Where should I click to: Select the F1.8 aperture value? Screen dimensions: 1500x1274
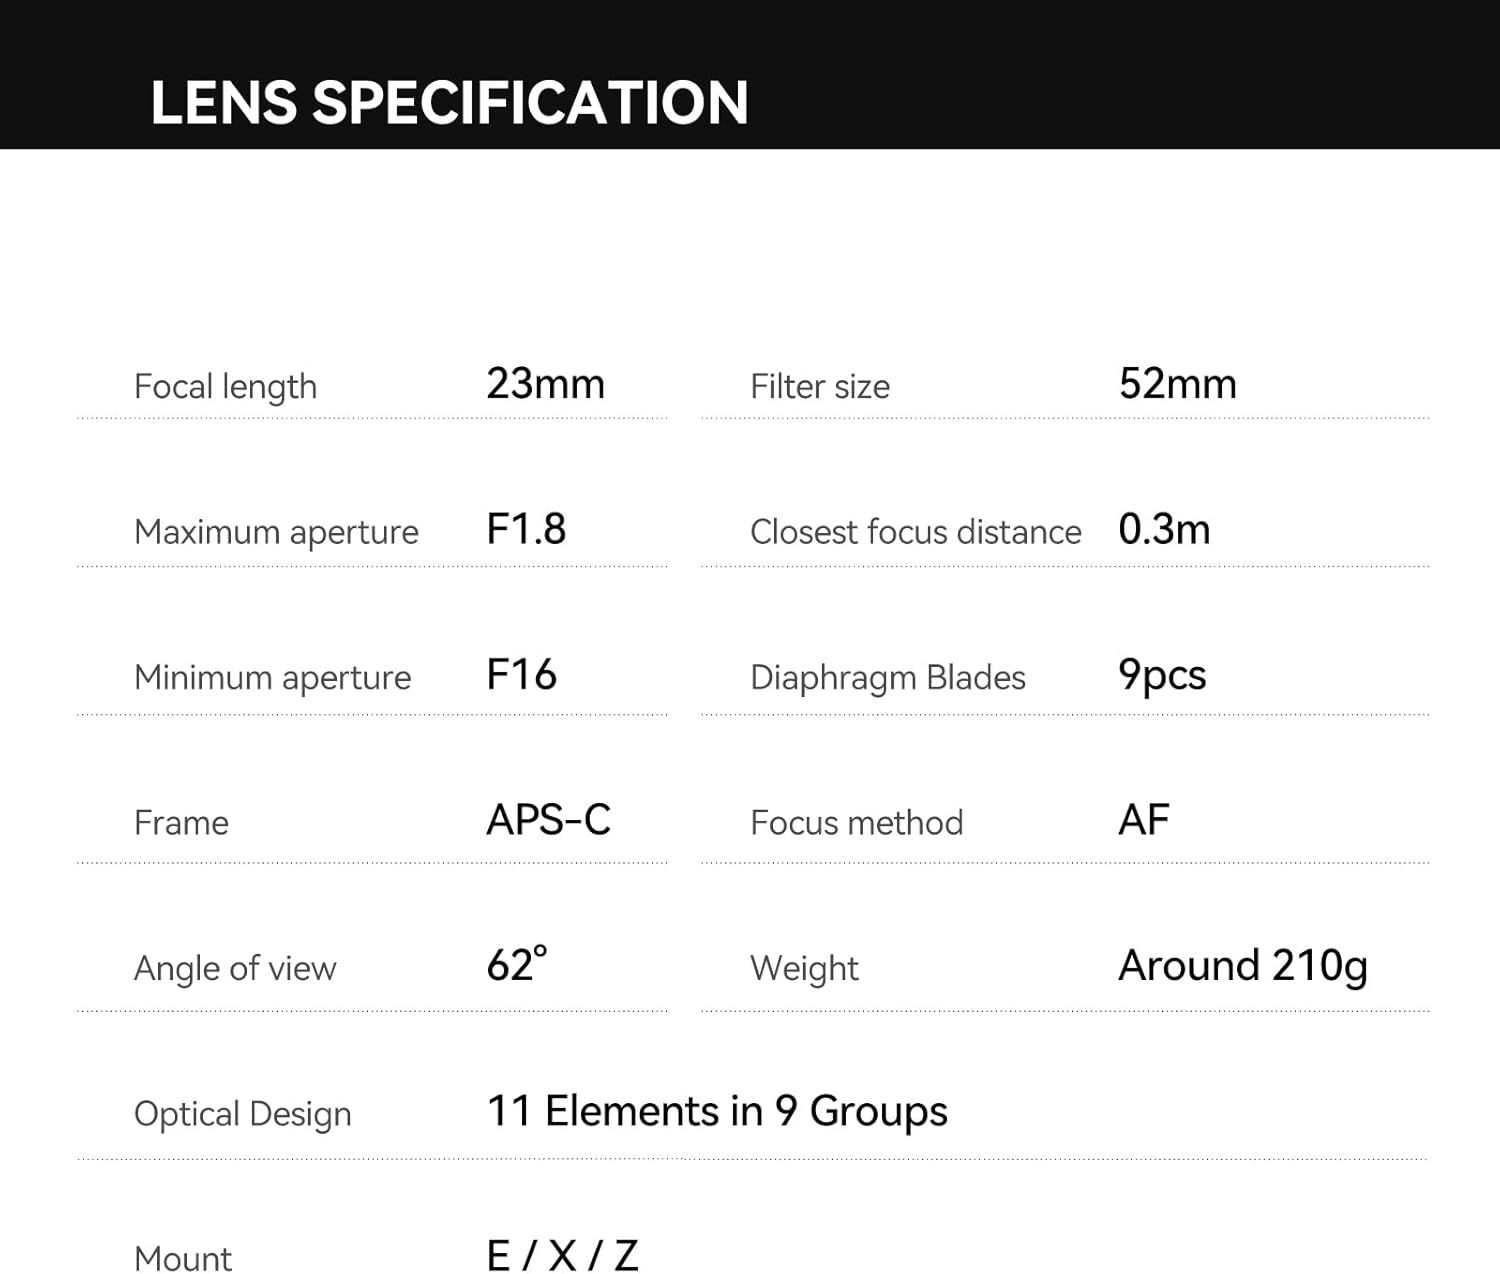pyautogui.click(x=526, y=529)
